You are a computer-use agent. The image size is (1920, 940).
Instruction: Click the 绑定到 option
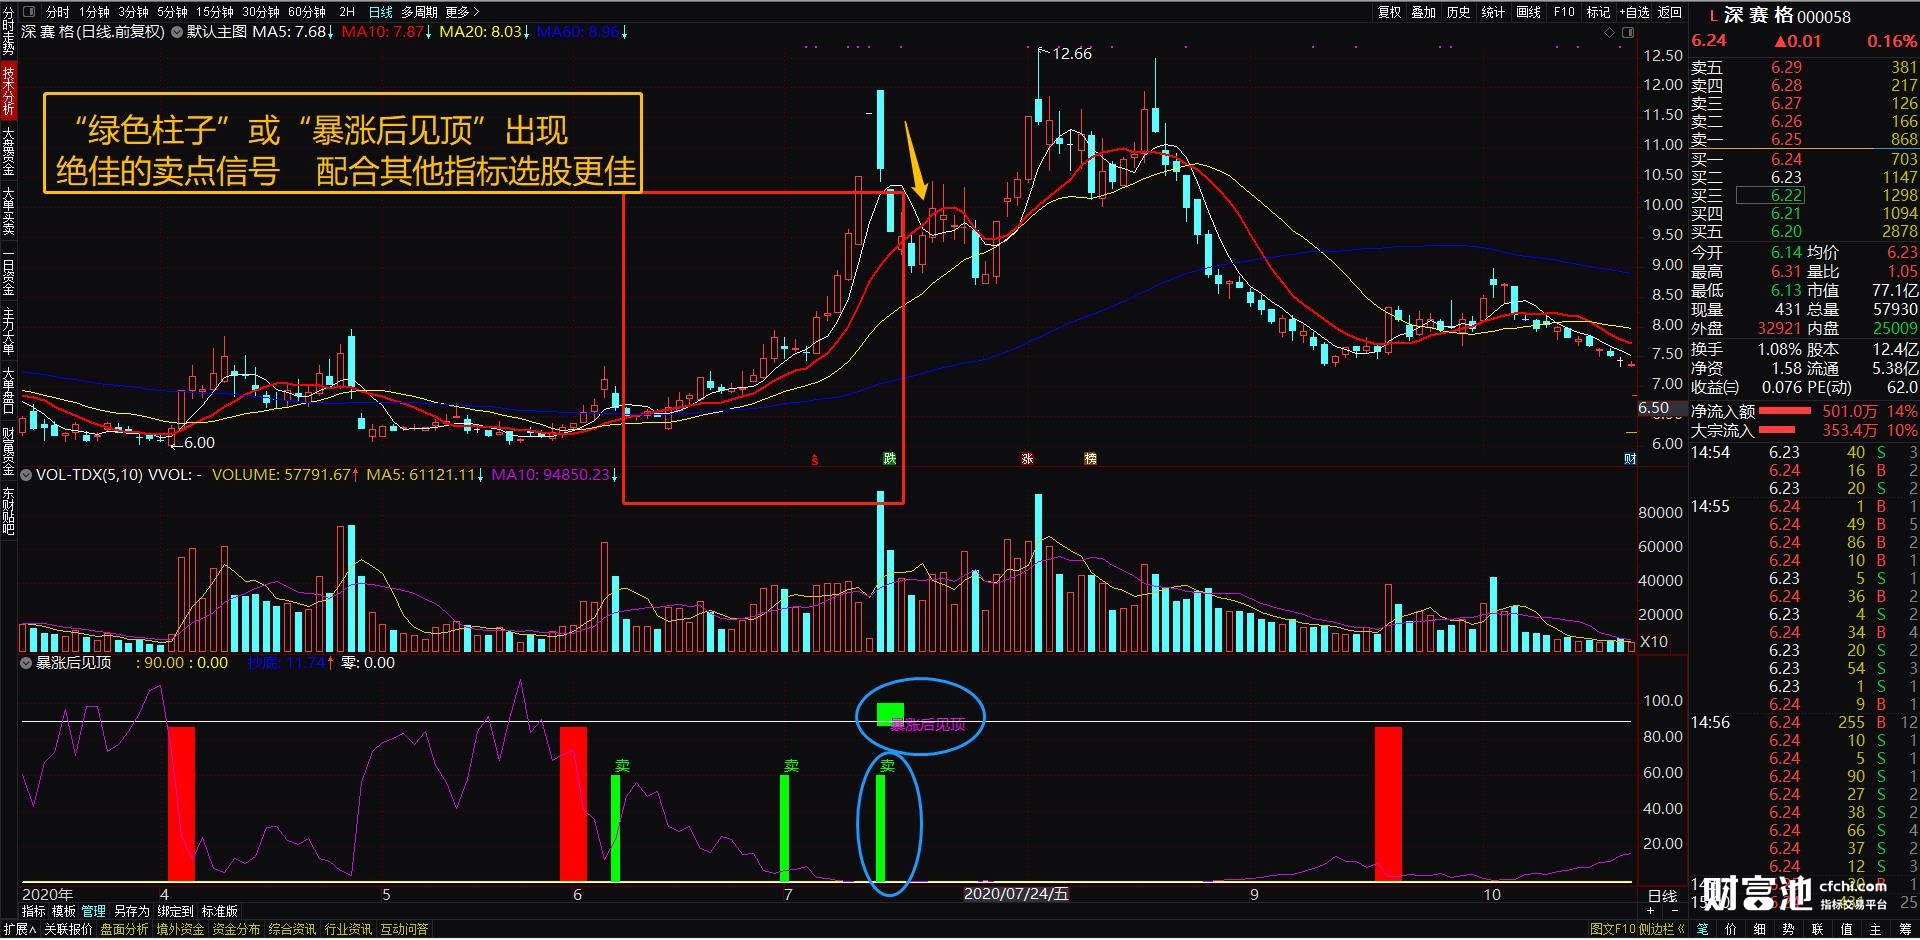175,912
